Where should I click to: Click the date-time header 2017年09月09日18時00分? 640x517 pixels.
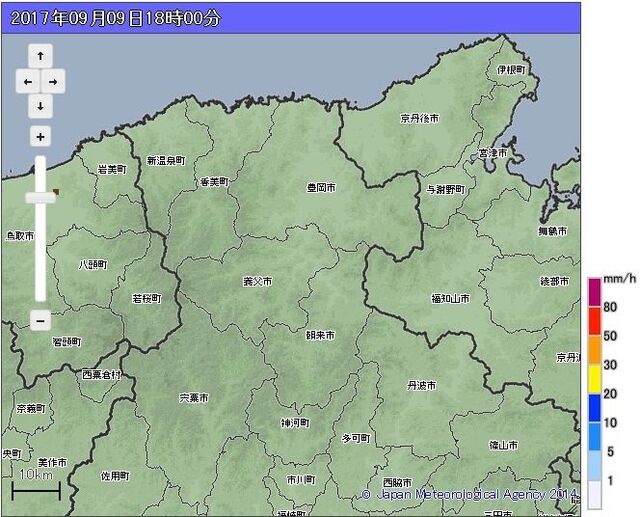[116, 18]
